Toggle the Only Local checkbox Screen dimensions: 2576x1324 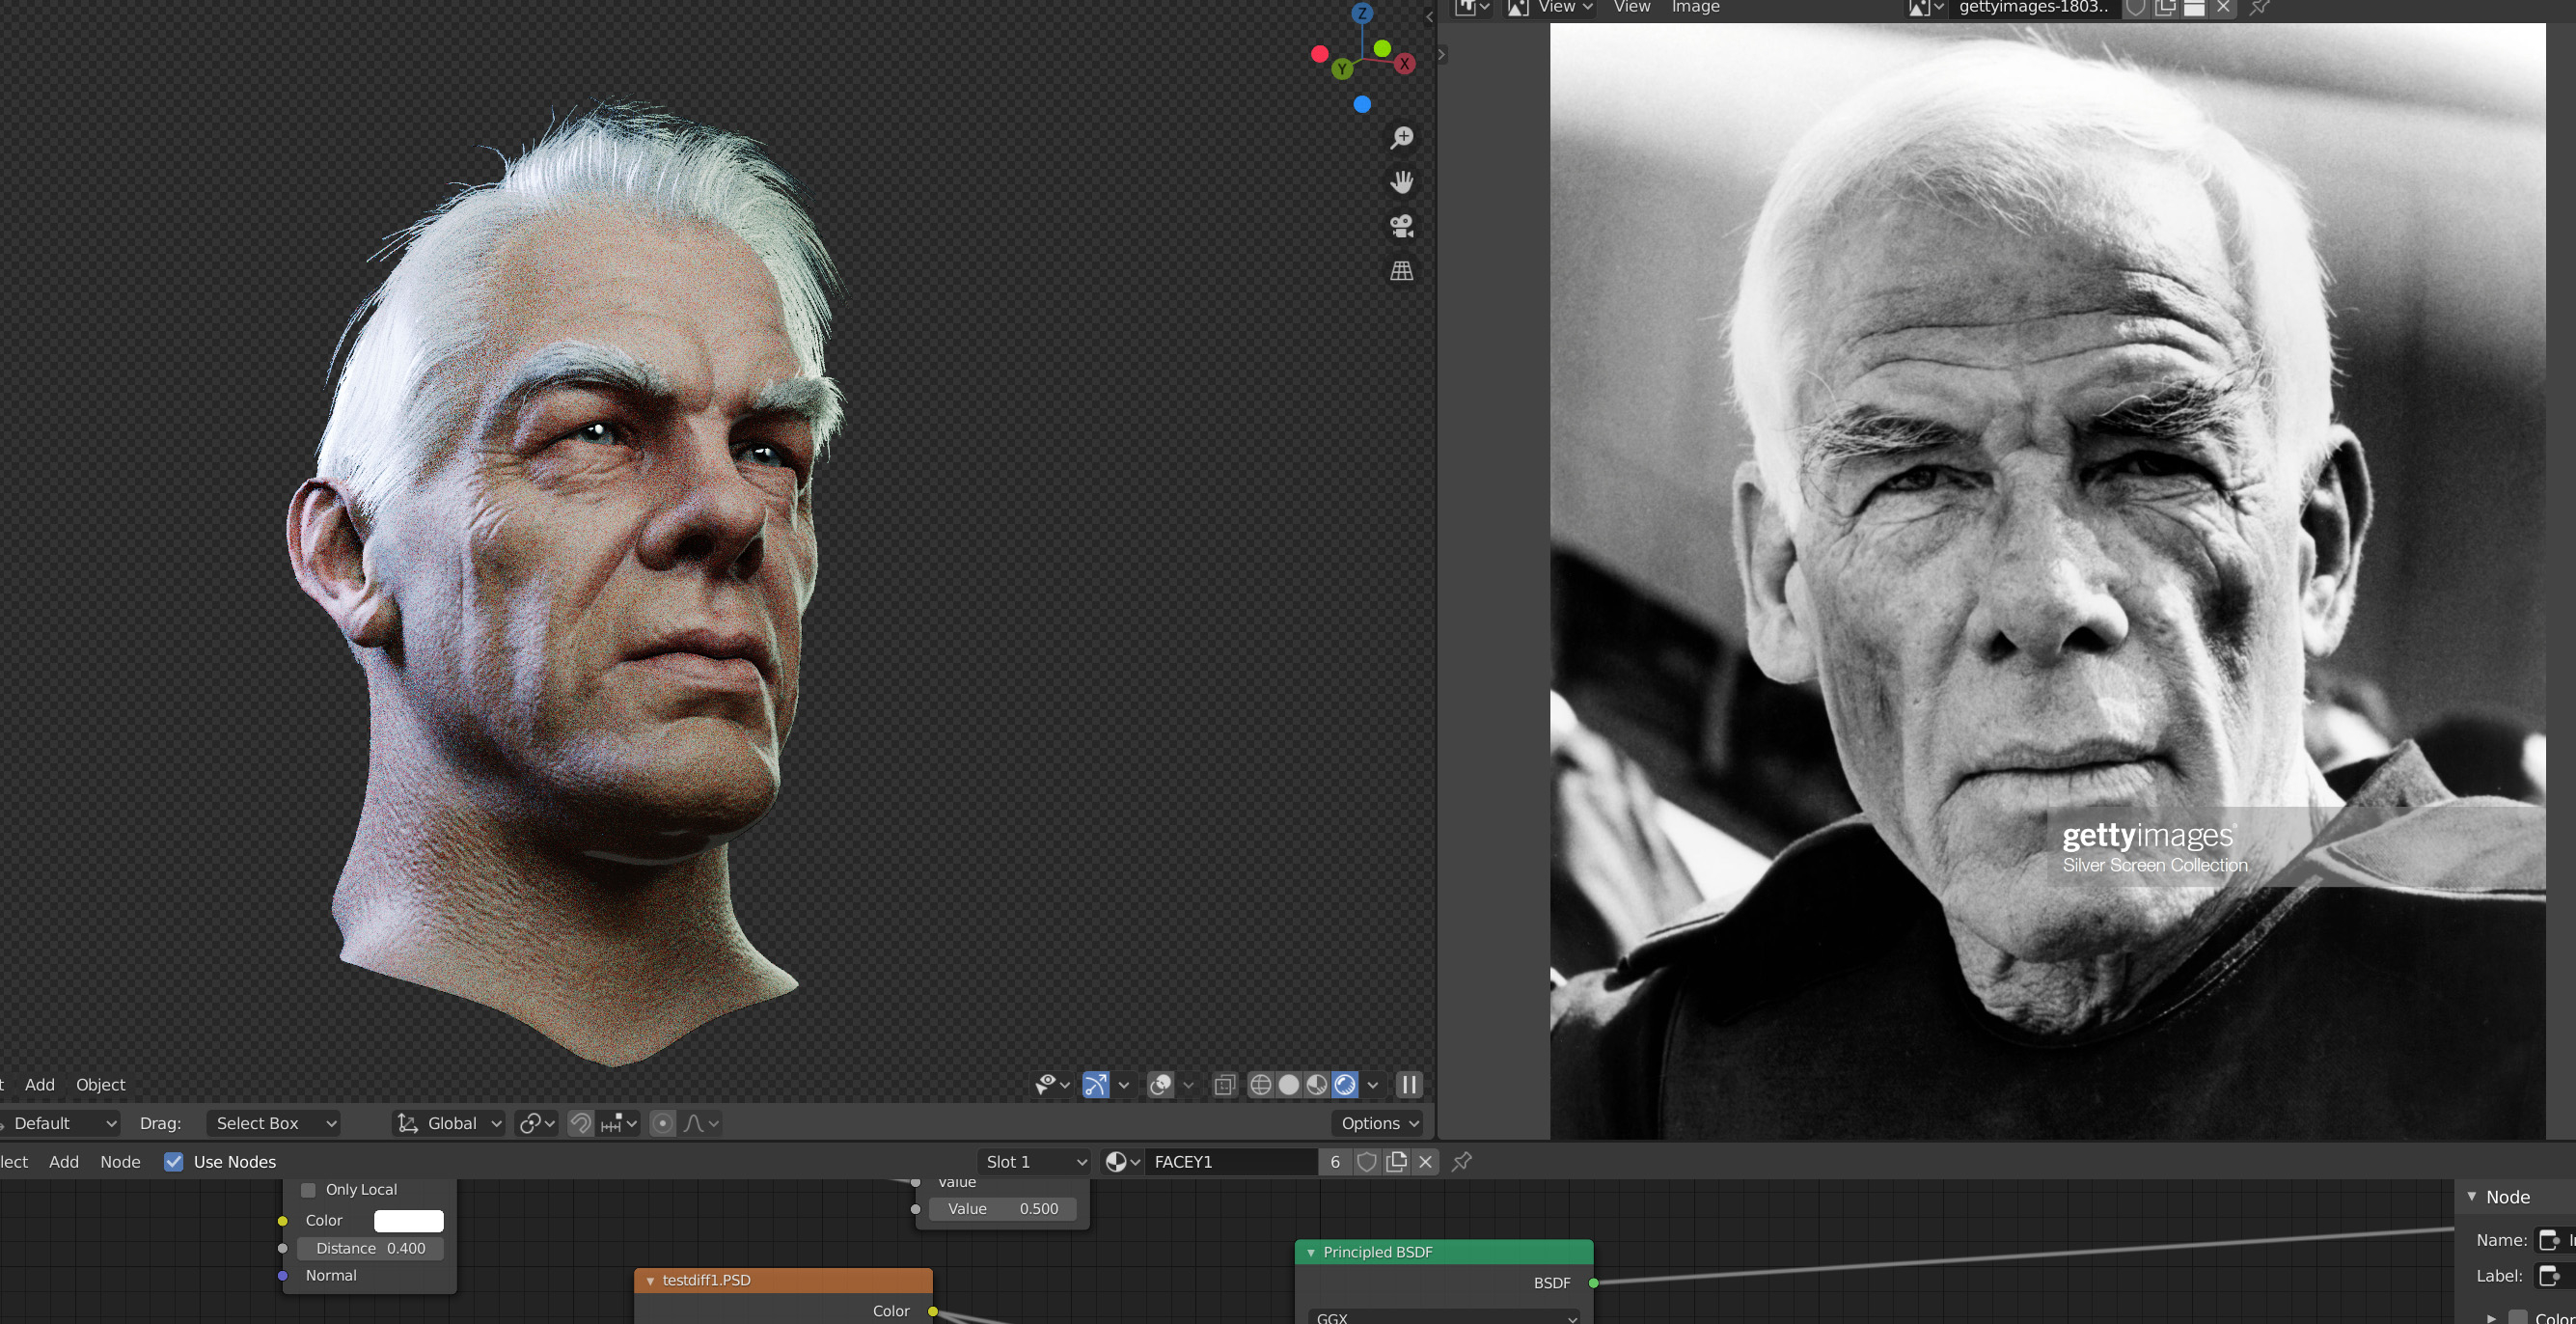309,1190
